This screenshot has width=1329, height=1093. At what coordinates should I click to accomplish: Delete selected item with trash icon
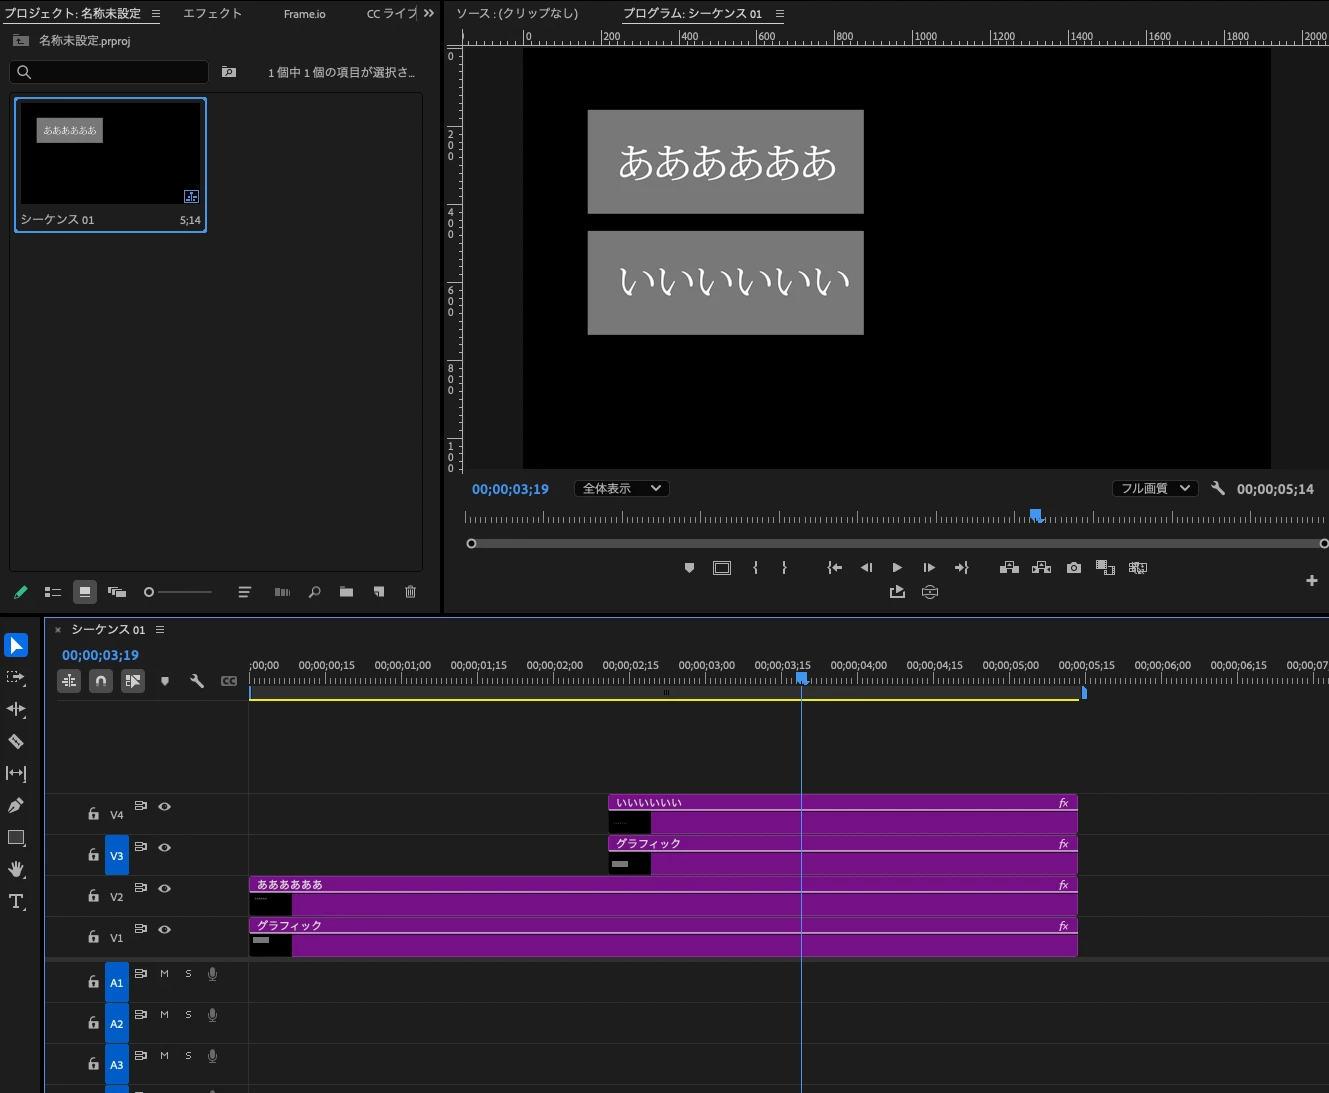click(410, 592)
